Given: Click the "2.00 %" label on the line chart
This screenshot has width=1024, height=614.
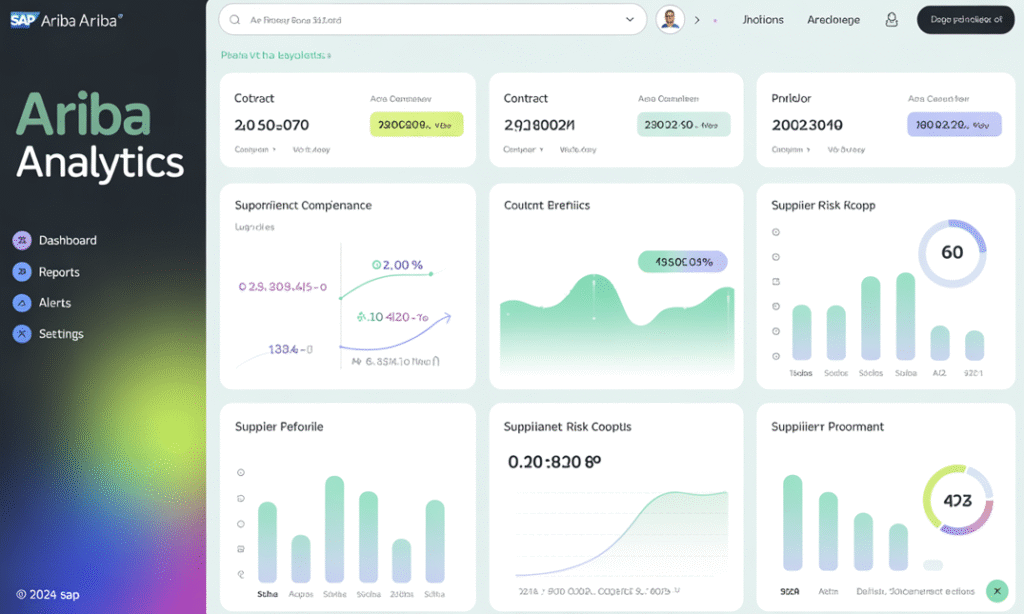Looking at the screenshot, I should point(398,265).
